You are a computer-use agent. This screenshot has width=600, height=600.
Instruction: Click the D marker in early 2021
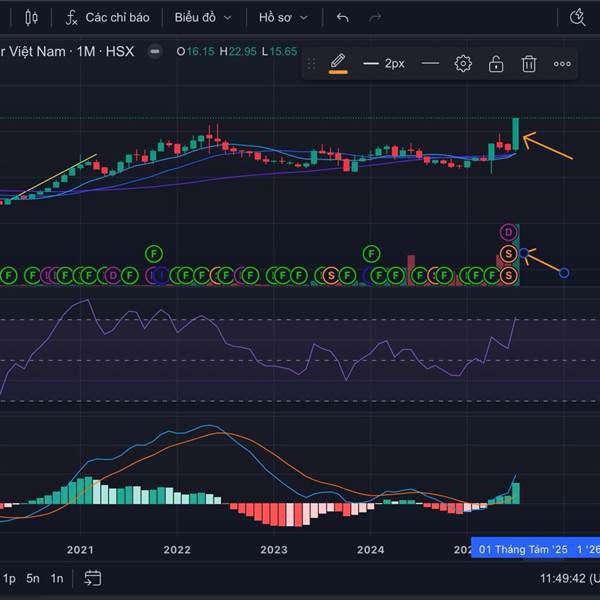[112, 275]
